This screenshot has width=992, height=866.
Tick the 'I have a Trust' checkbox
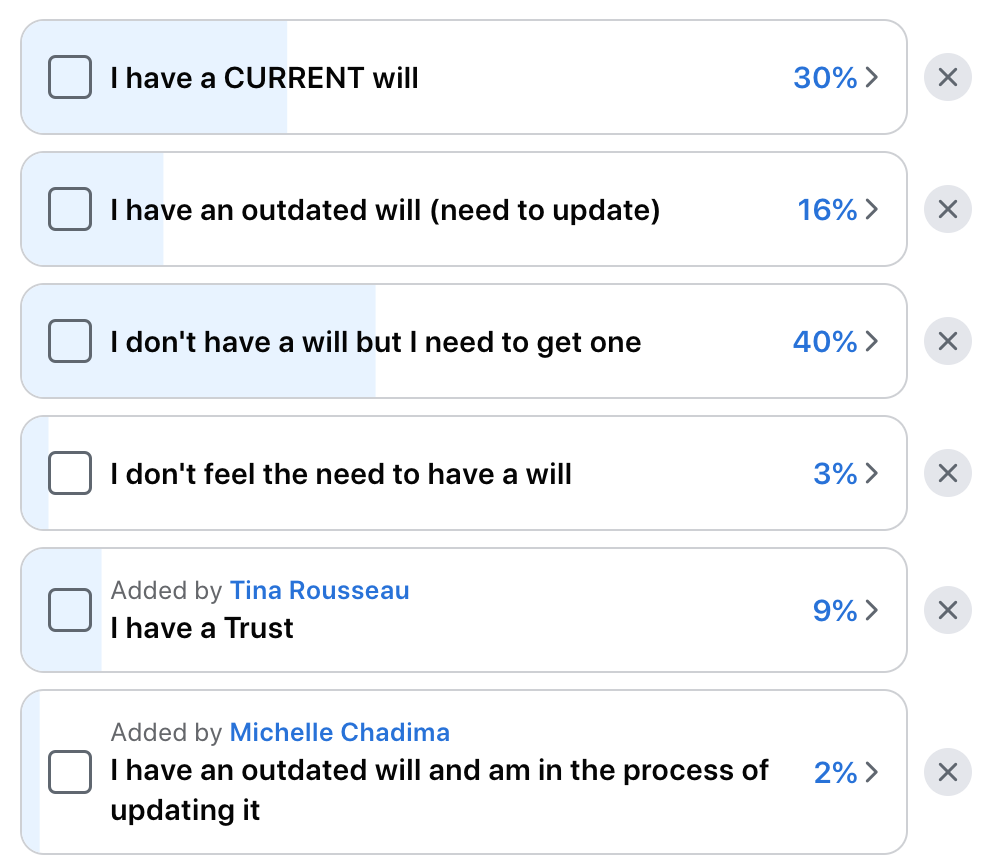click(70, 610)
